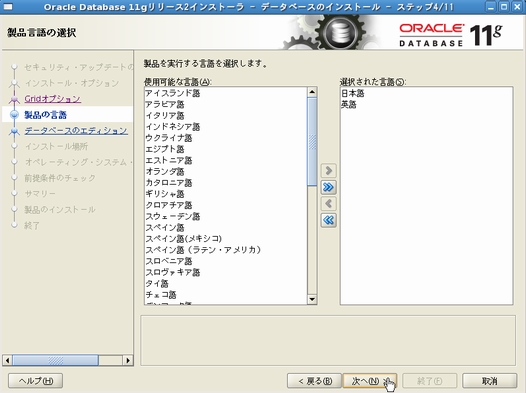
Task: Click the language list scroll-up arrow
Action: coord(312,92)
